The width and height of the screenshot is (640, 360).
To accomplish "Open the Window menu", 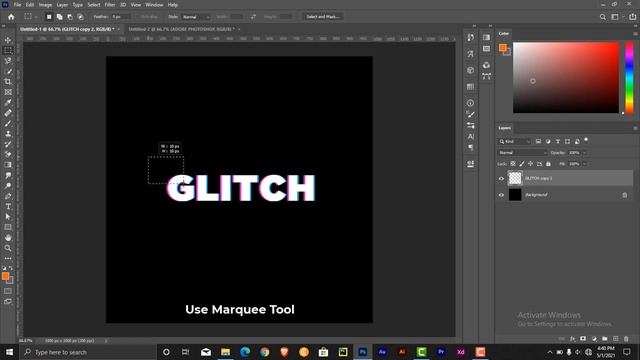I will [154, 5].
